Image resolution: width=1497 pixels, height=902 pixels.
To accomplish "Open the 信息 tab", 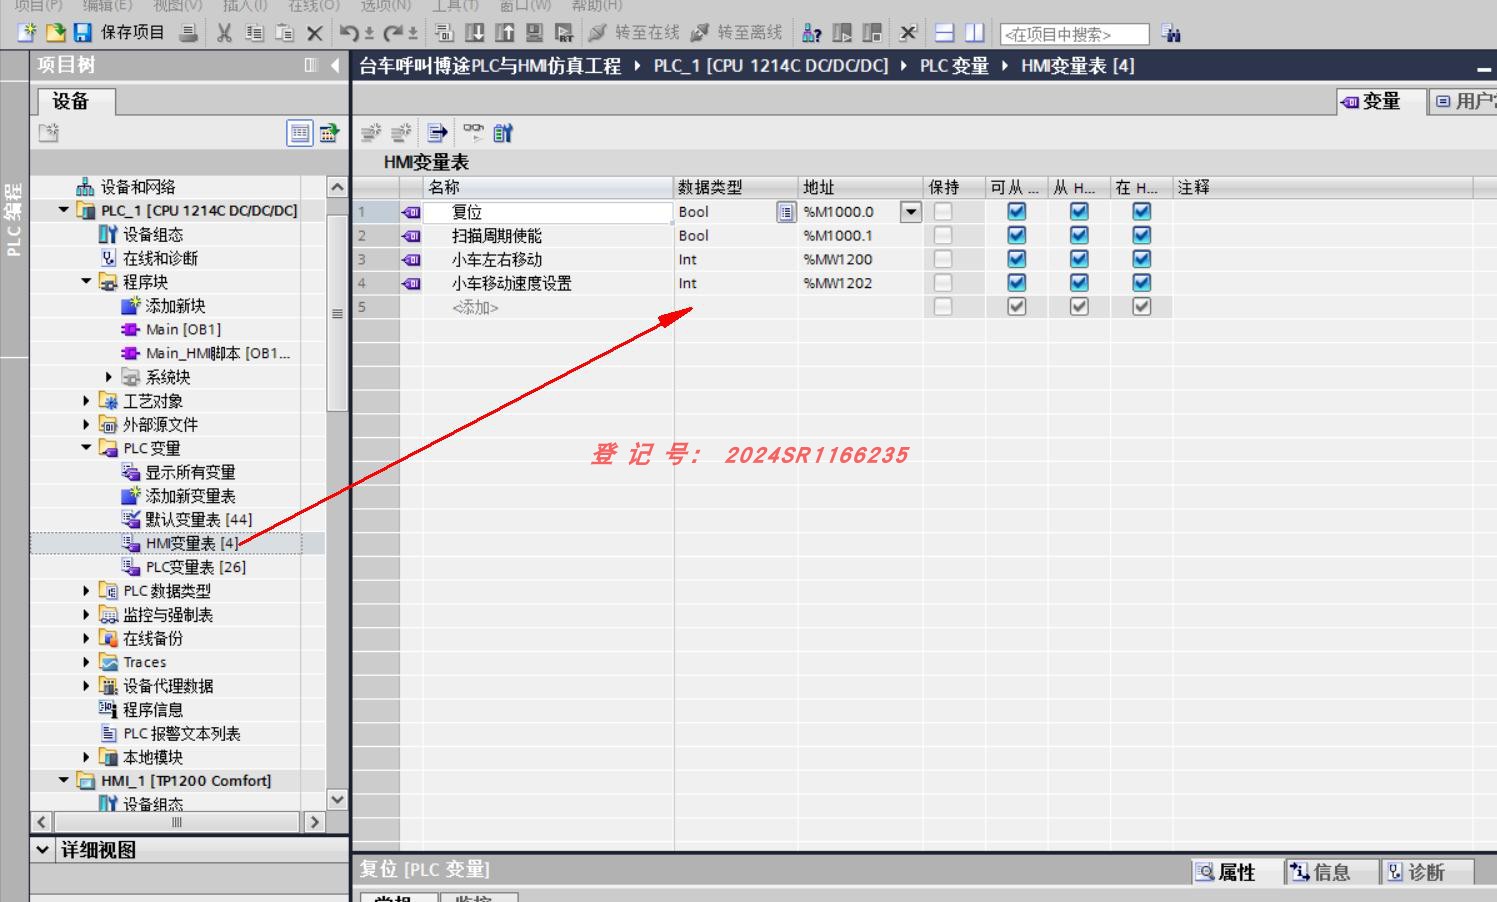I will pyautogui.click(x=1330, y=872).
